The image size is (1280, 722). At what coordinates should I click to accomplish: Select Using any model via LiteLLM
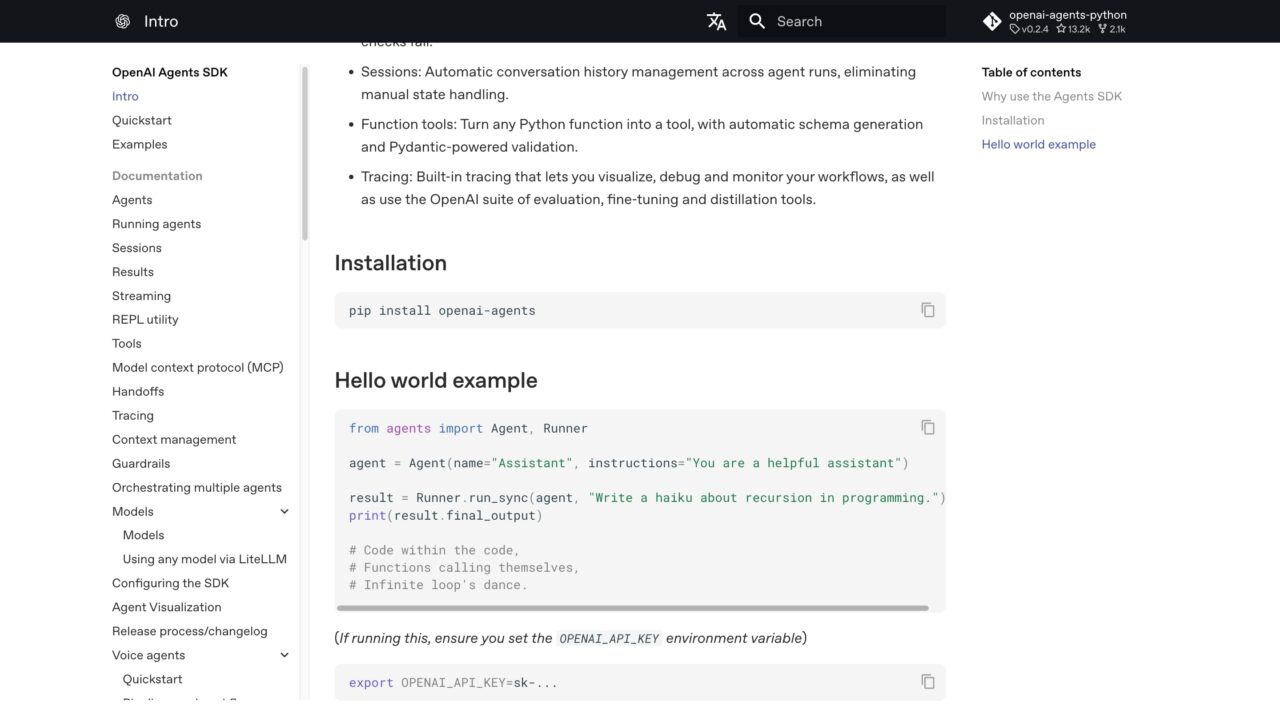pos(204,559)
